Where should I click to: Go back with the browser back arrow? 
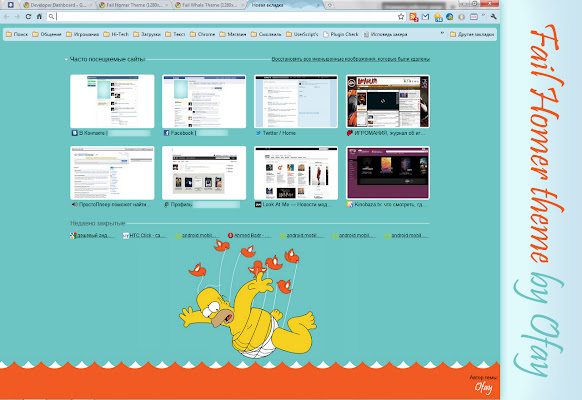pyautogui.click(x=6, y=16)
